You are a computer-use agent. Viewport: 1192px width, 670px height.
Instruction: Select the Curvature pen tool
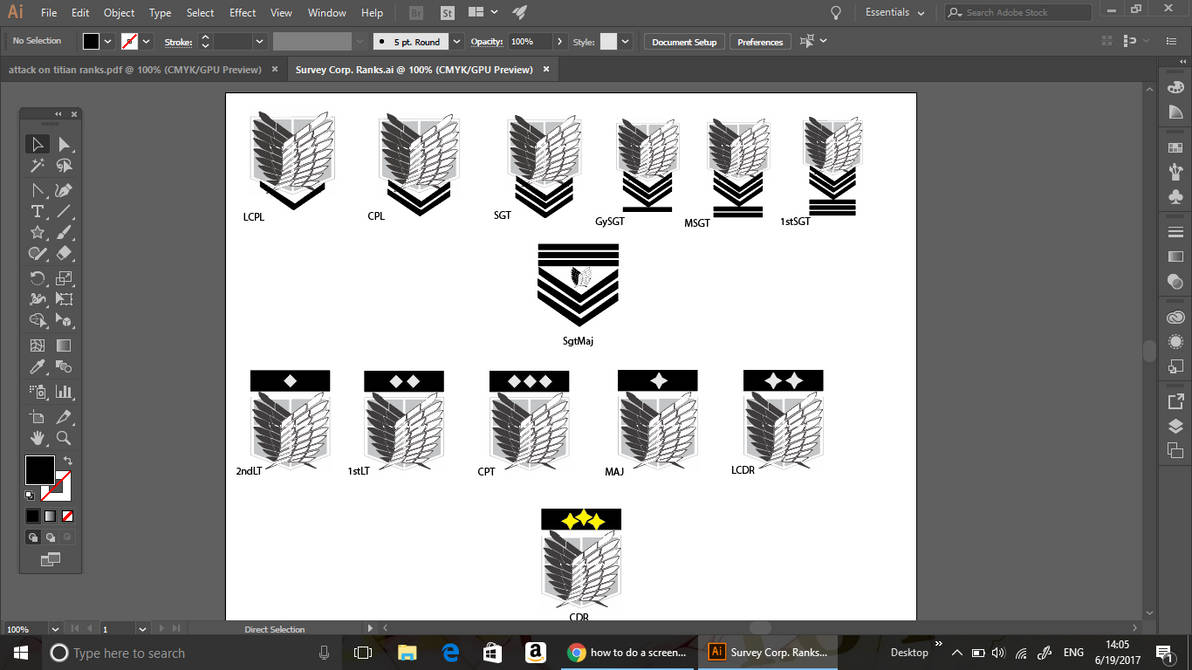point(64,190)
